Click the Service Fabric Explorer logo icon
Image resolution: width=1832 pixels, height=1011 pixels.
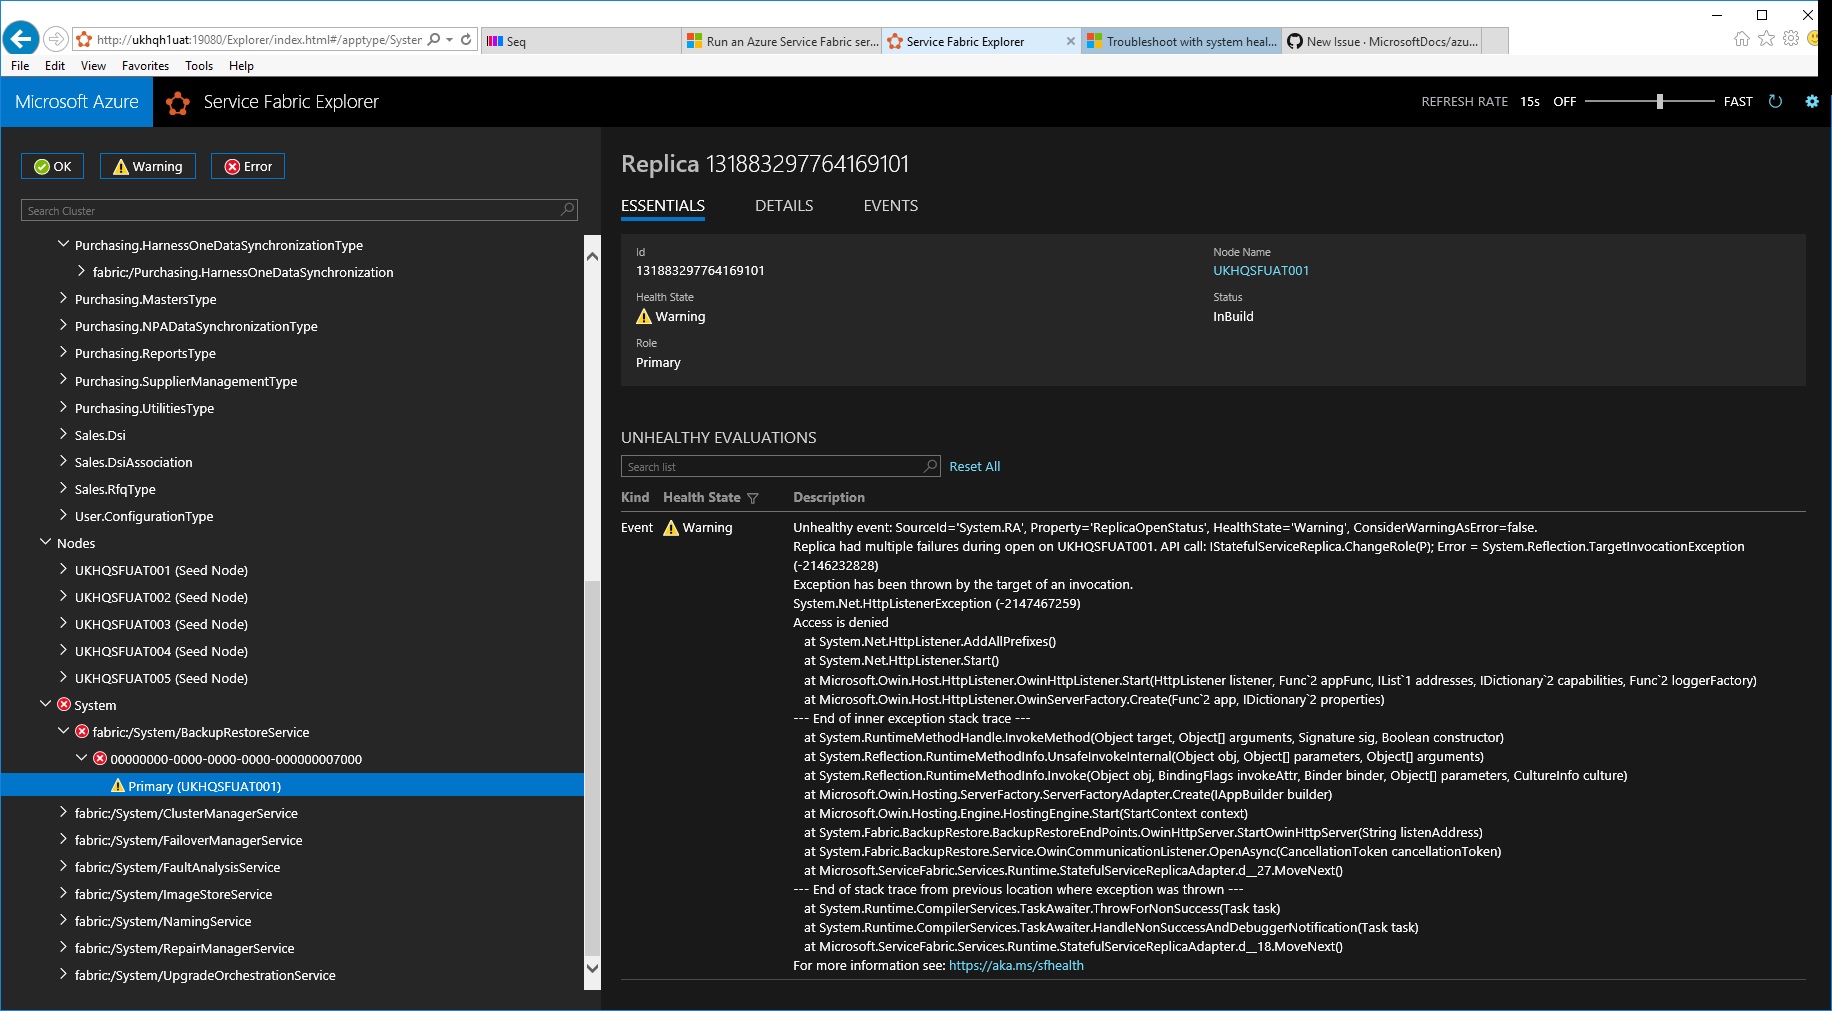[x=178, y=102]
